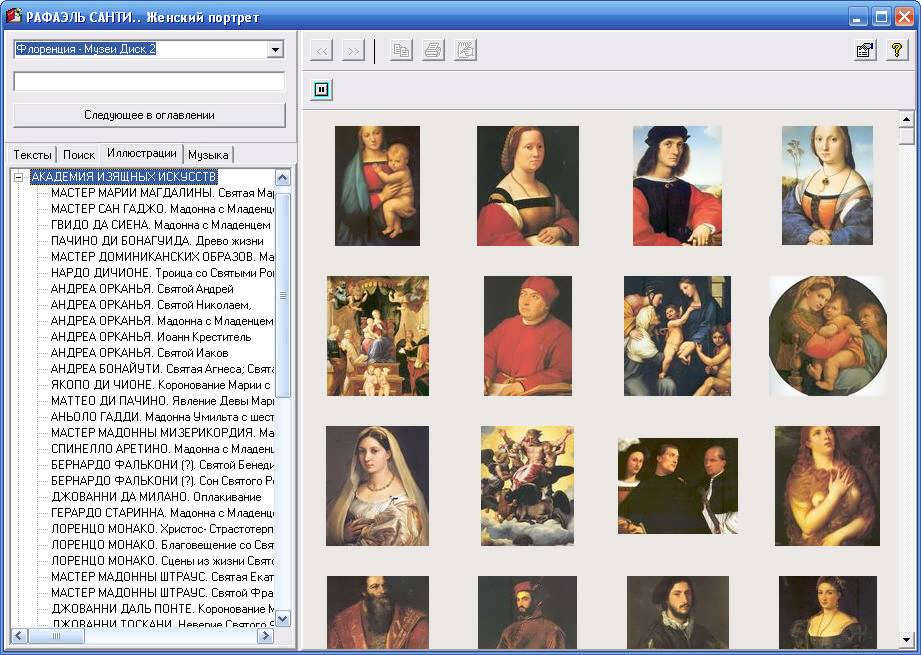Click the print icon in toolbar
Image resolution: width=921 pixels, height=655 pixels.
pyautogui.click(x=433, y=51)
